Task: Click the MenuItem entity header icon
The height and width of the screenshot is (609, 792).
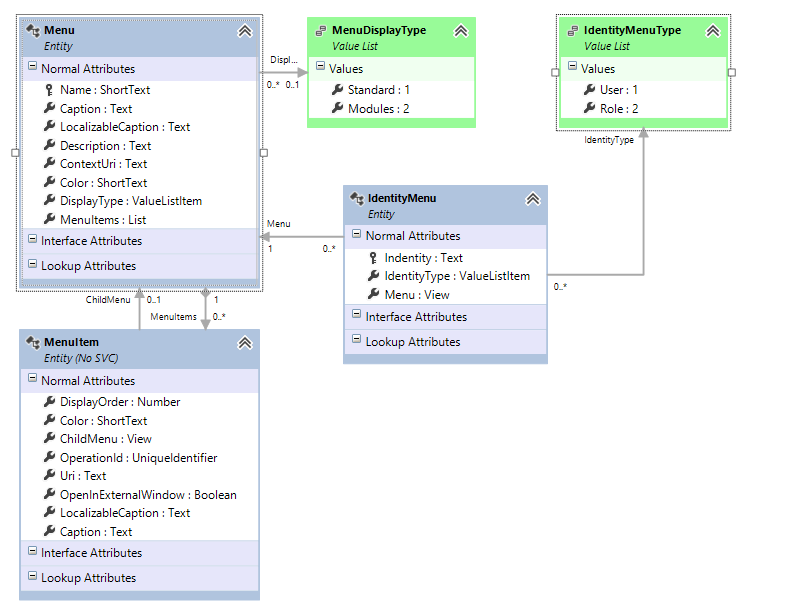Action: click(x=33, y=343)
